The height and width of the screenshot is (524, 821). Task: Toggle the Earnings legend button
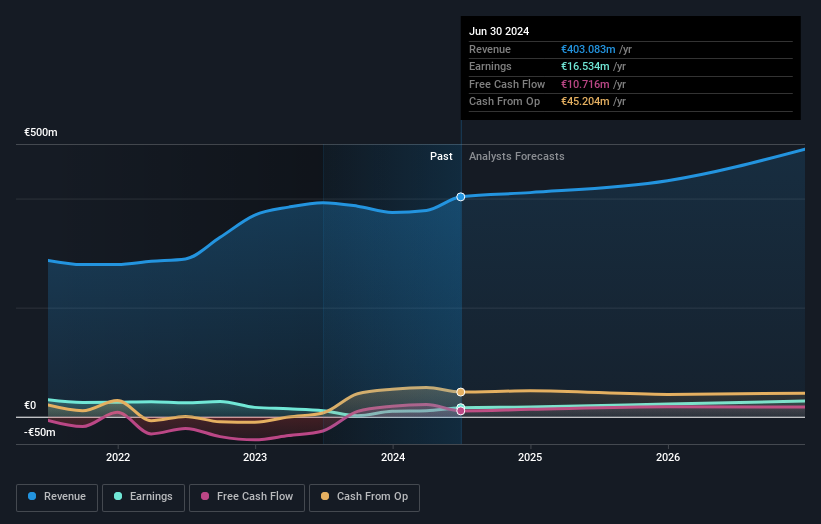click(x=143, y=497)
